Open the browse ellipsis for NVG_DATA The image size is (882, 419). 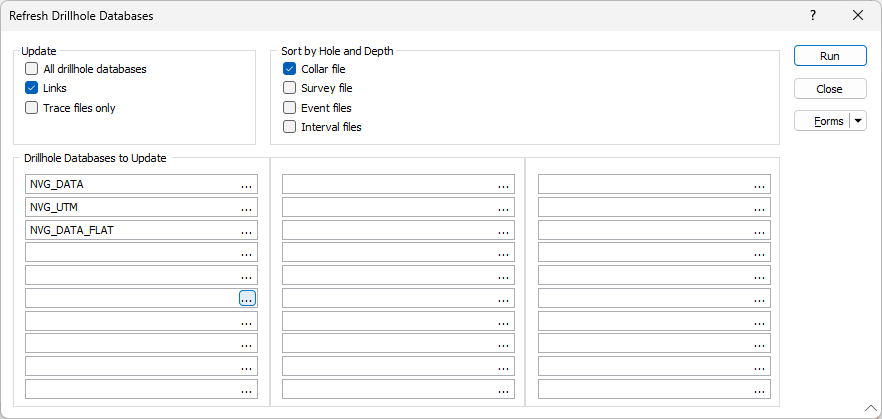(246, 184)
